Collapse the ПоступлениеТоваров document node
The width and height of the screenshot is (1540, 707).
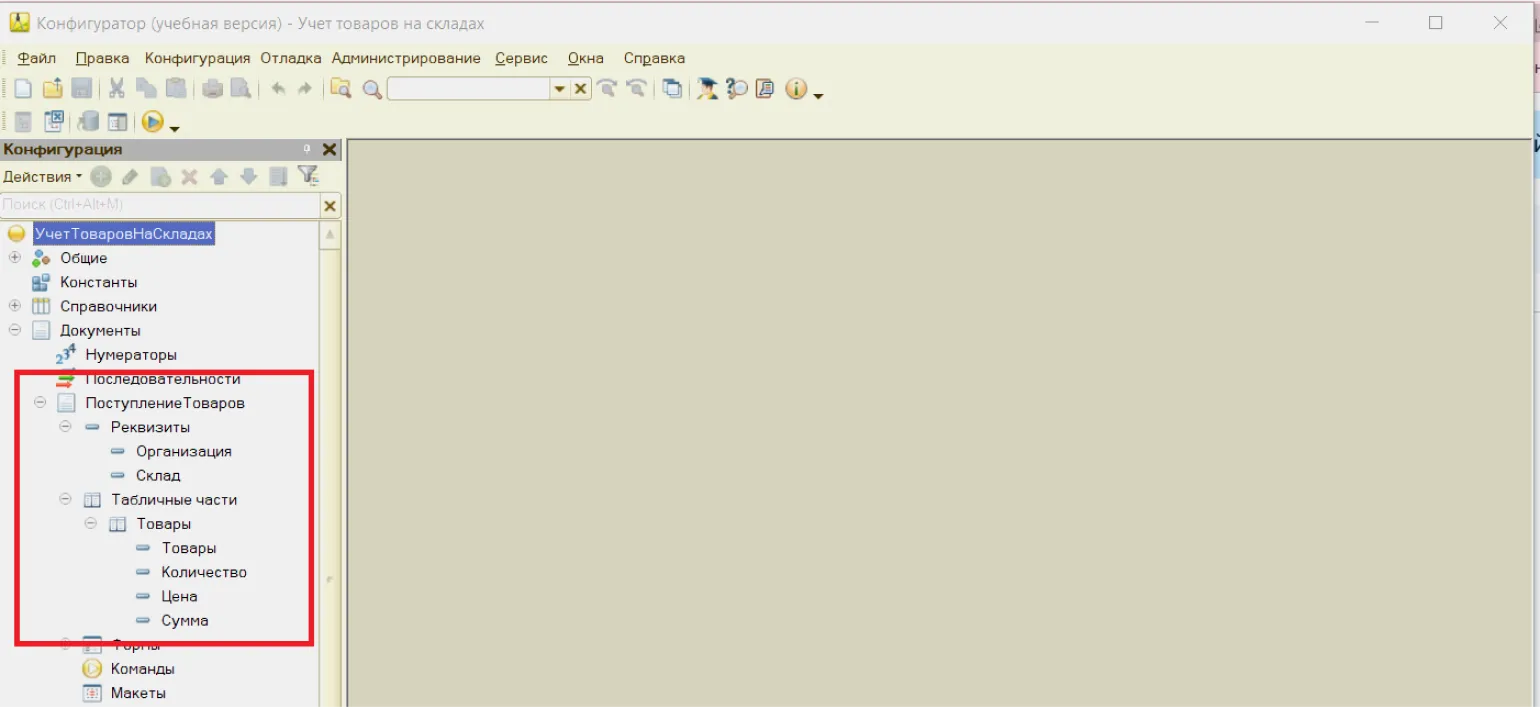click(x=40, y=403)
